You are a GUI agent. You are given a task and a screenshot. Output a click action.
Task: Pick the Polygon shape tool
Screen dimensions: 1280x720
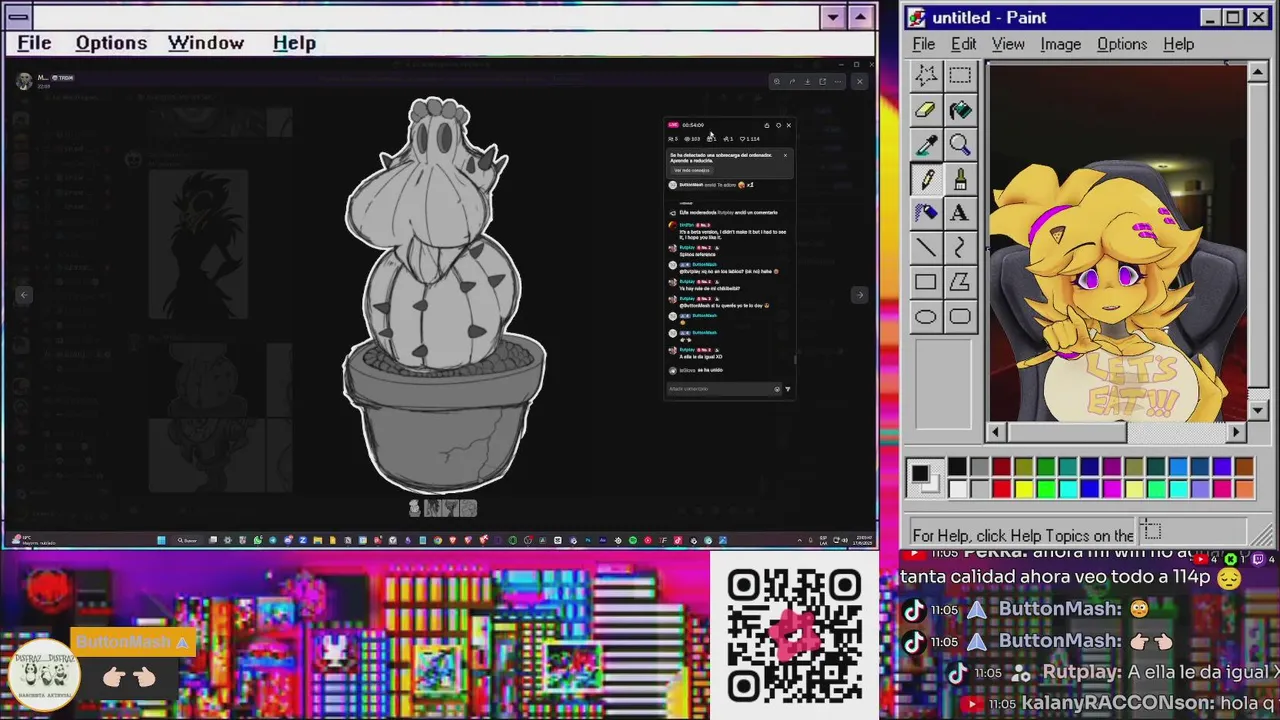(x=960, y=282)
